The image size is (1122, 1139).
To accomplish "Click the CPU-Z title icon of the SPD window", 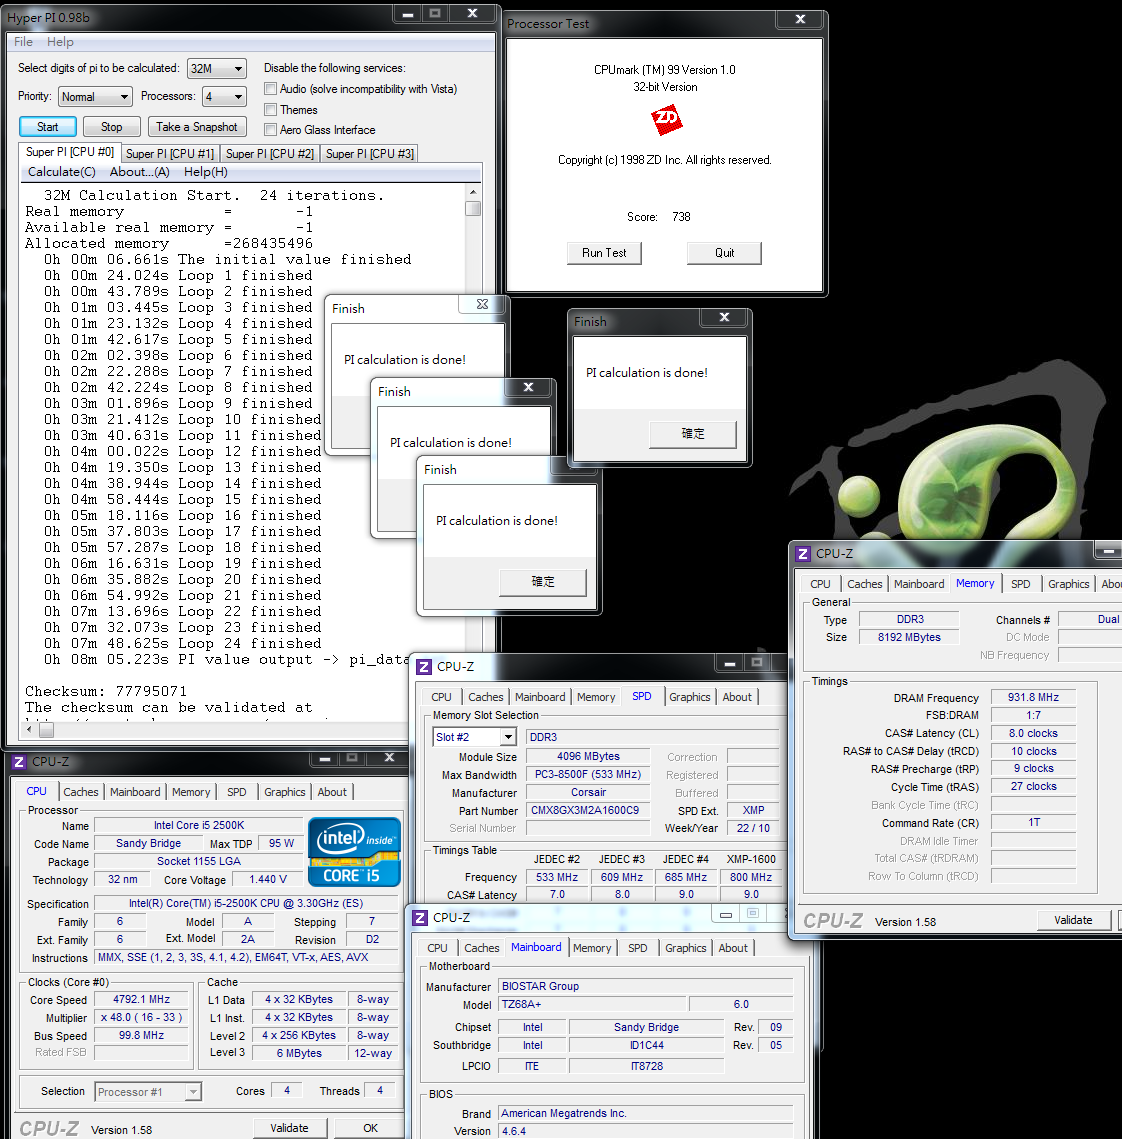I will tap(423, 666).
